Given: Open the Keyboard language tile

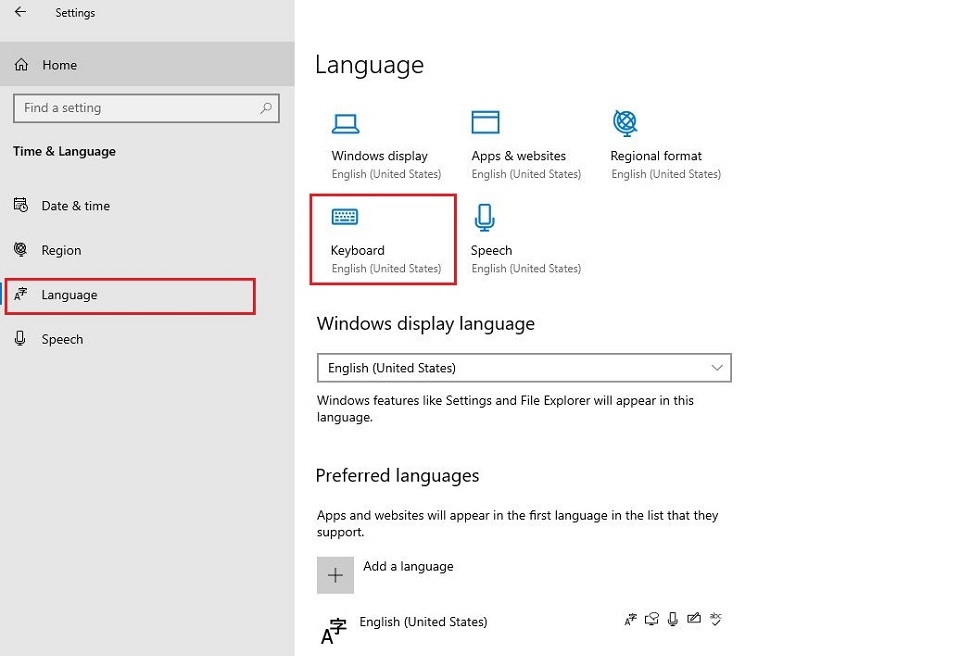Looking at the screenshot, I should (x=383, y=240).
